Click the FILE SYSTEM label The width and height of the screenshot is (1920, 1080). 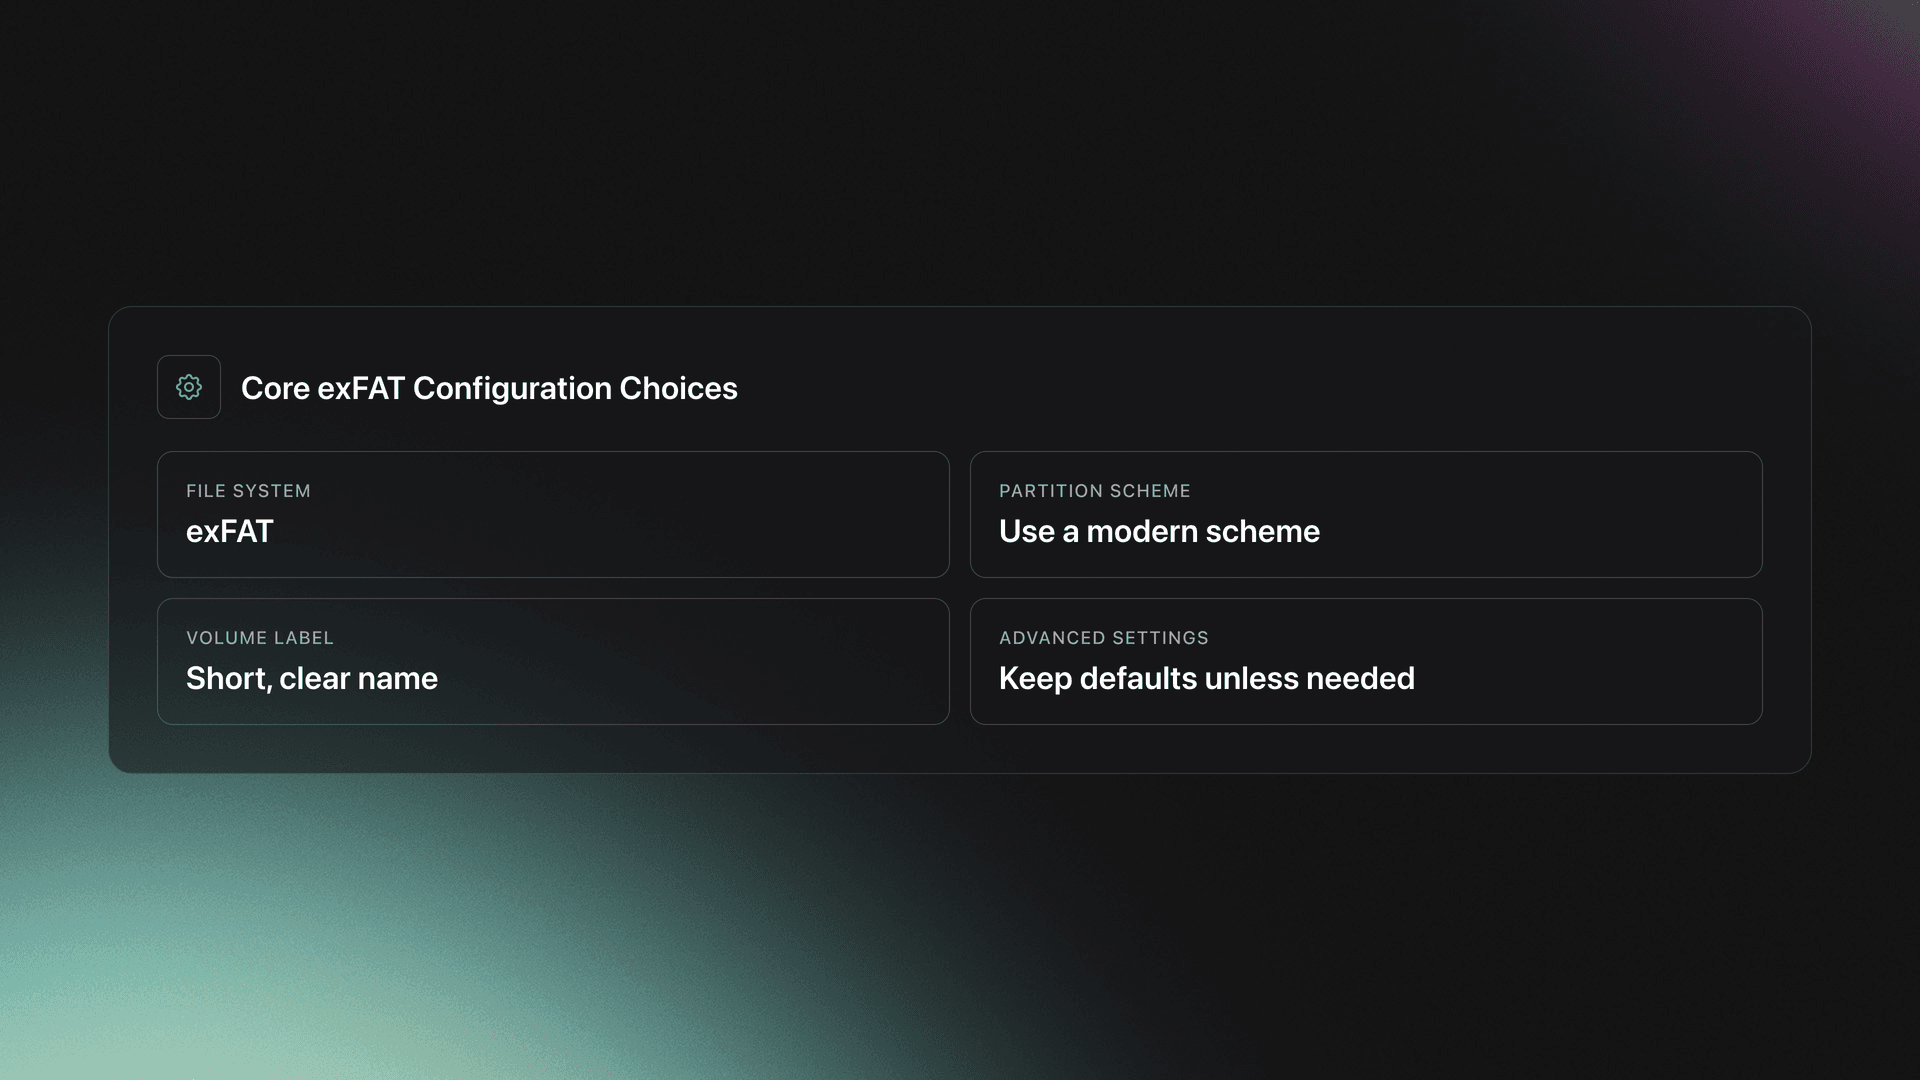[x=248, y=491]
